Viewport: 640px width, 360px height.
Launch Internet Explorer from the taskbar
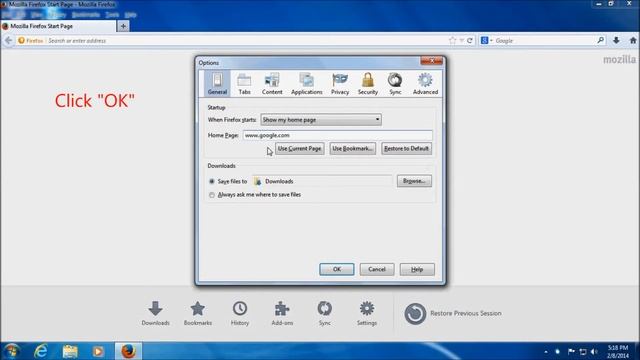(41, 351)
